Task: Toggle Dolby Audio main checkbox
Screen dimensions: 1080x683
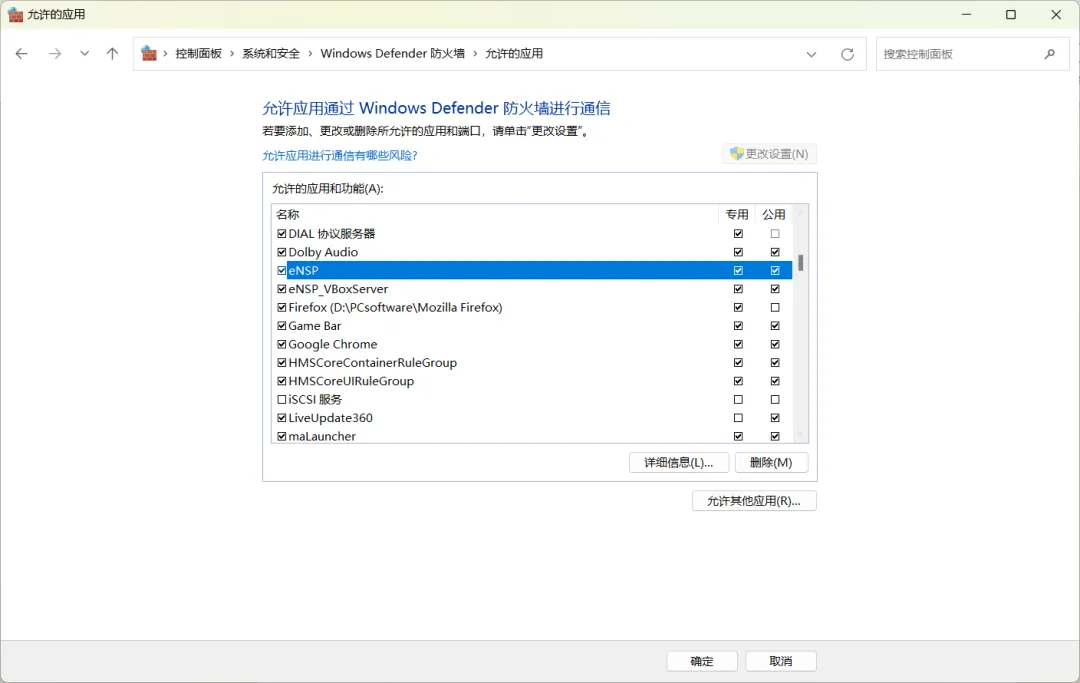Action: tap(282, 252)
